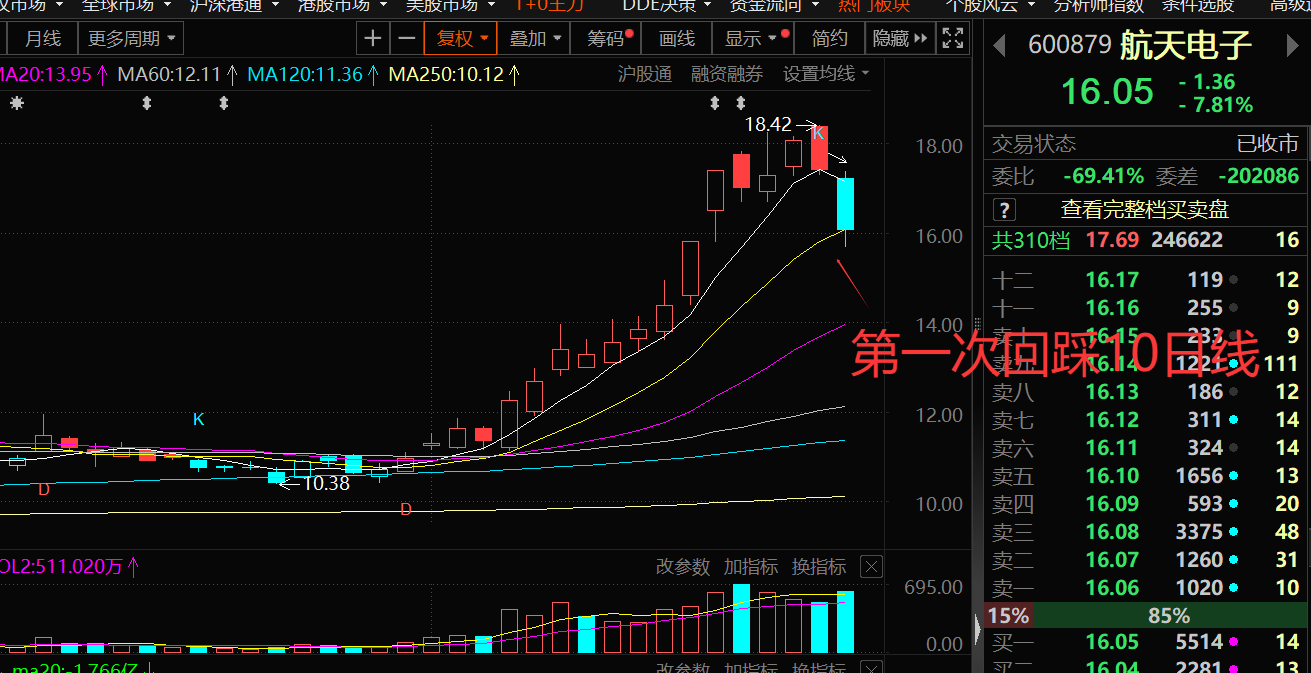Go to next stock with right arrow
This screenshot has height=673, width=1311.
click(1292, 45)
